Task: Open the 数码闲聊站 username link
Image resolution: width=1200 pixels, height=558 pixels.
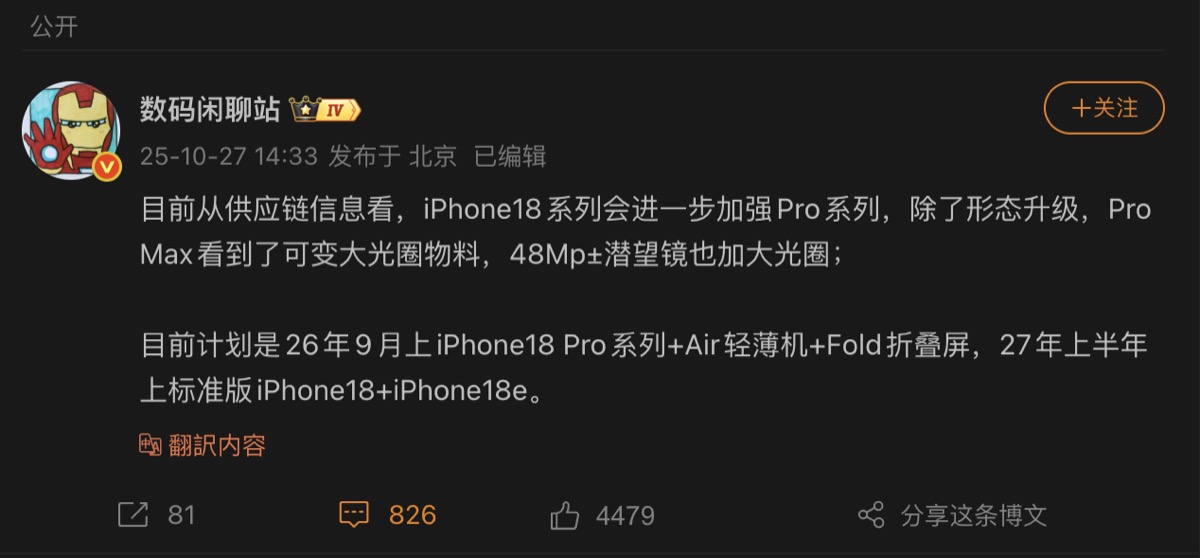Action: [210, 110]
